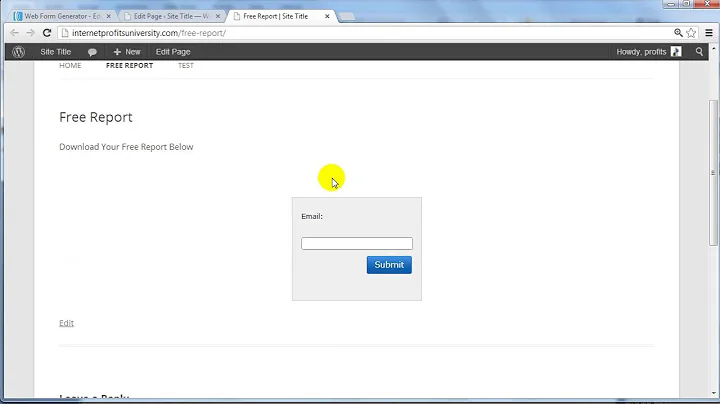
Task: Close the Edit Page tab
Action: click(x=218, y=16)
